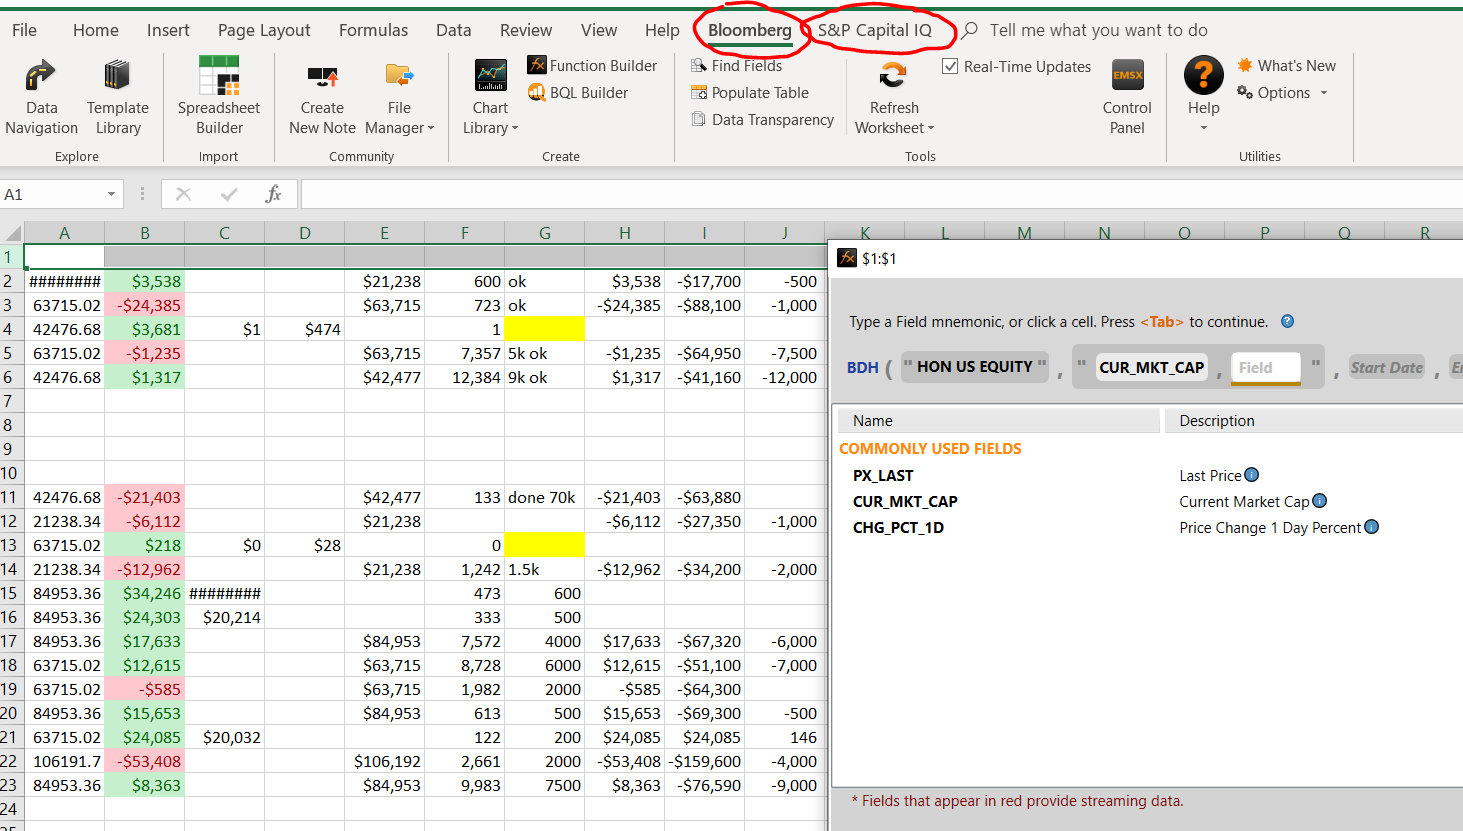Open the BQL Builder

click(x=578, y=93)
